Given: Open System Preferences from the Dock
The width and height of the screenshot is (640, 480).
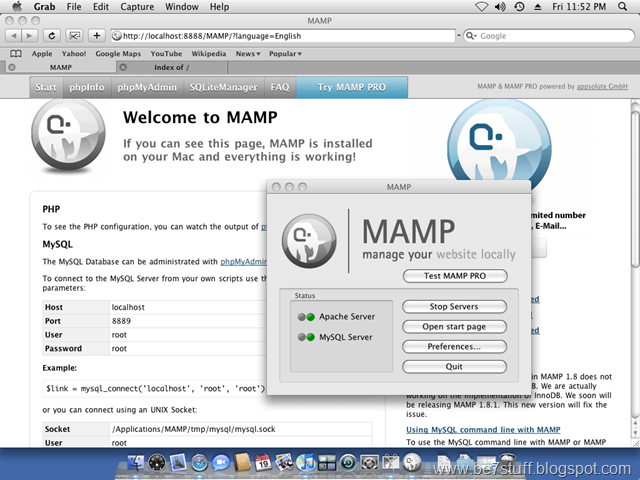Looking at the screenshot, I should click(369, 463).
